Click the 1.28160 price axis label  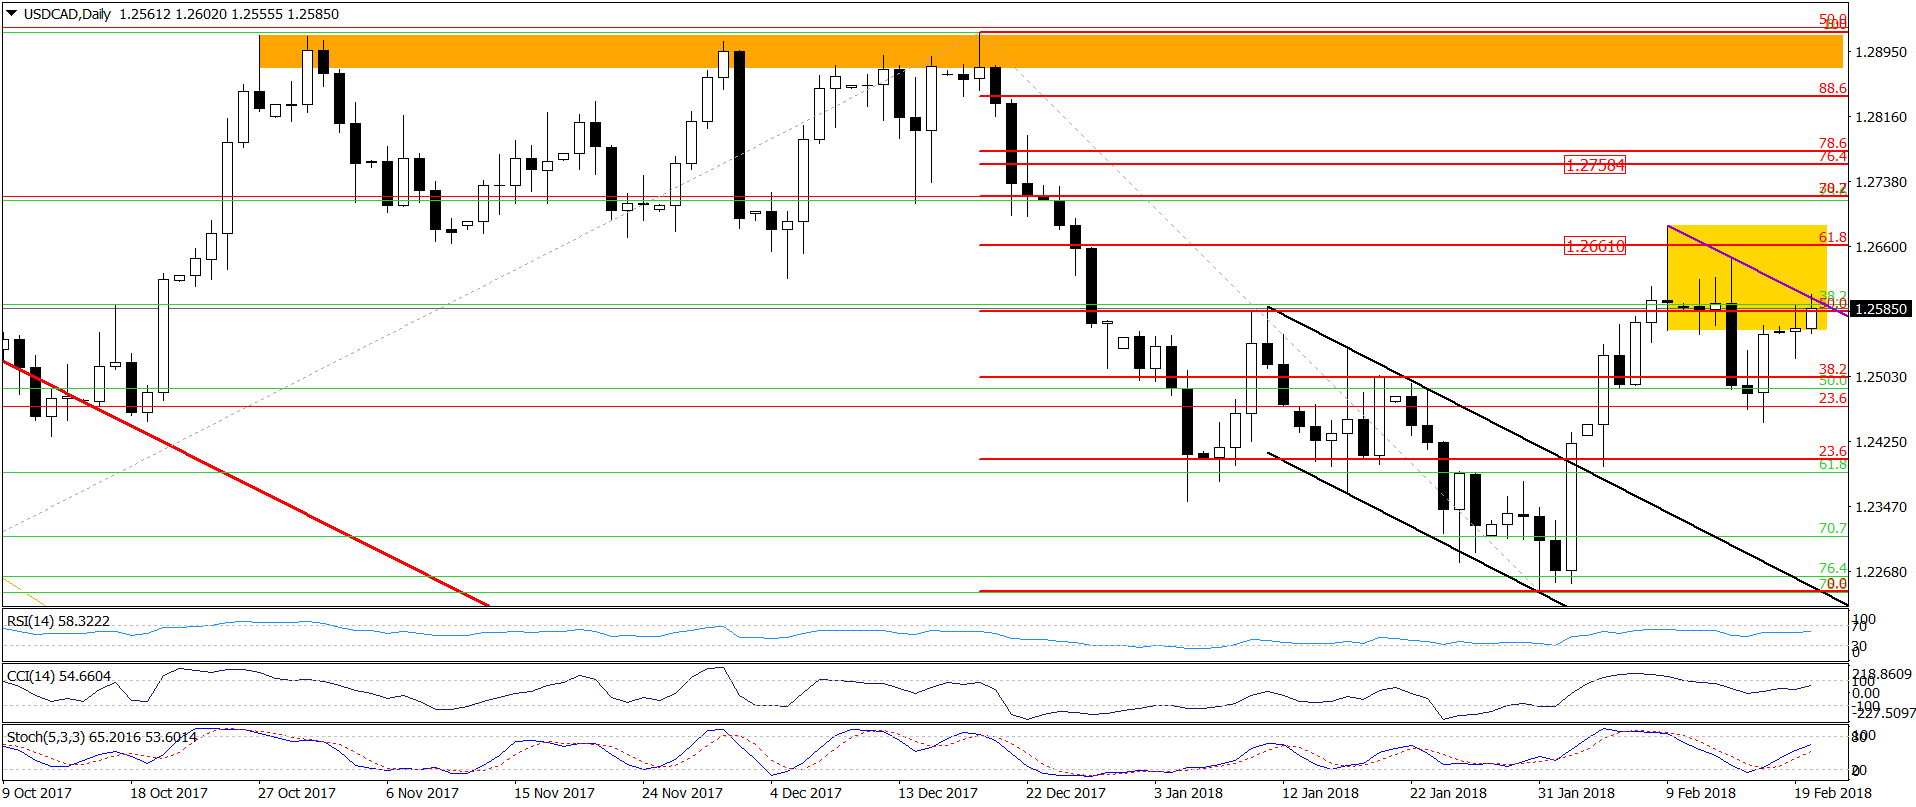[1881, 117]
